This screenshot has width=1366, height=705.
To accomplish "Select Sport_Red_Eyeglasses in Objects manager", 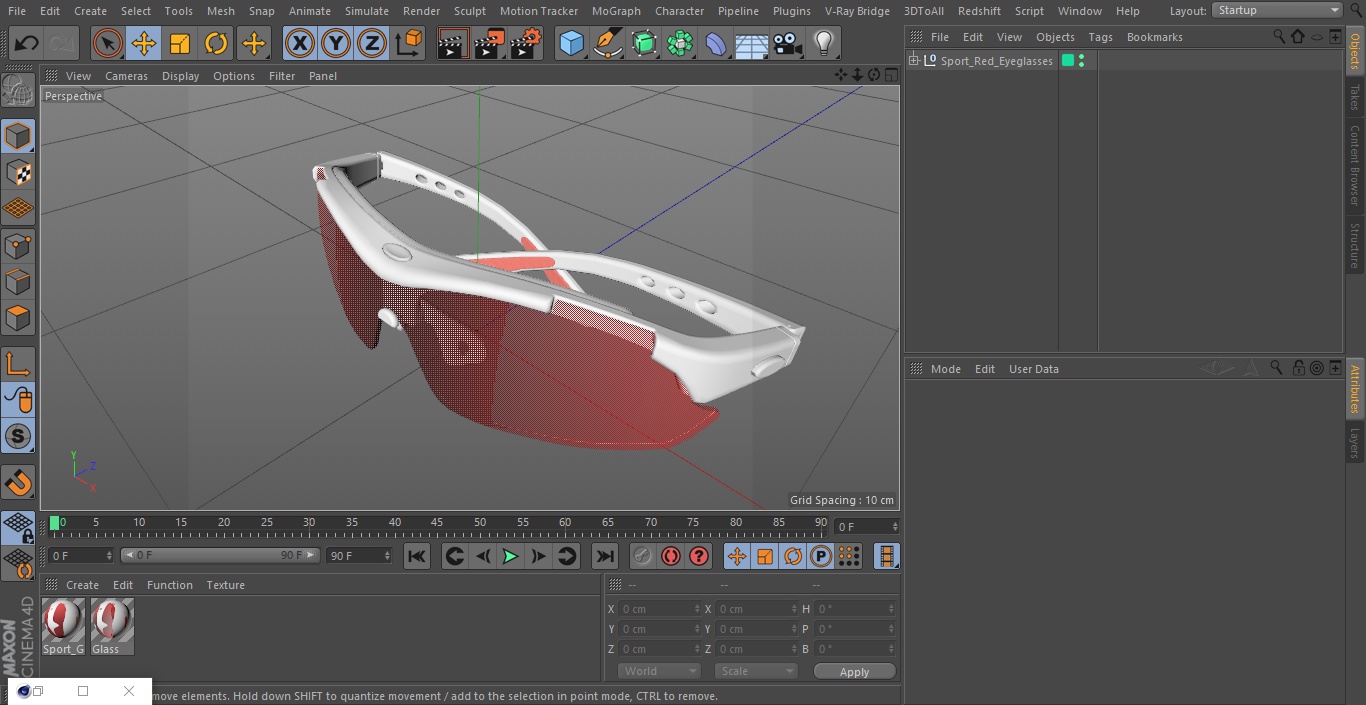I will coord(996,61).
